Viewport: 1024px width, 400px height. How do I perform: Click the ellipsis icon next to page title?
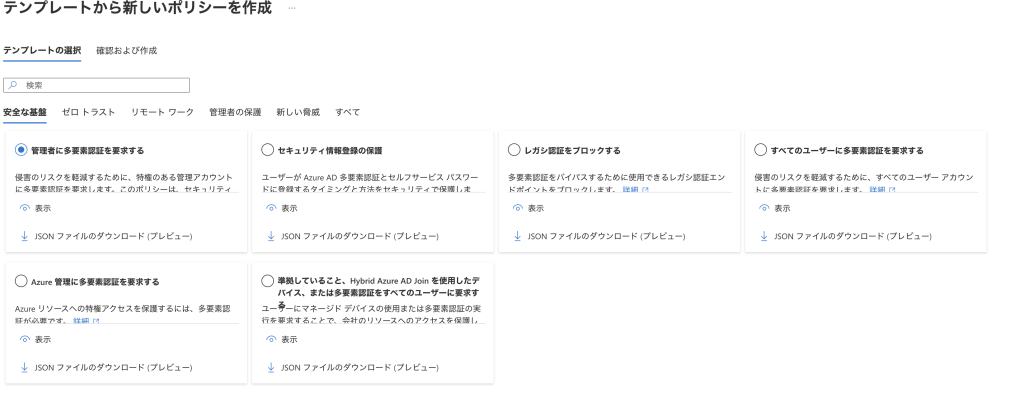point(291,8)
